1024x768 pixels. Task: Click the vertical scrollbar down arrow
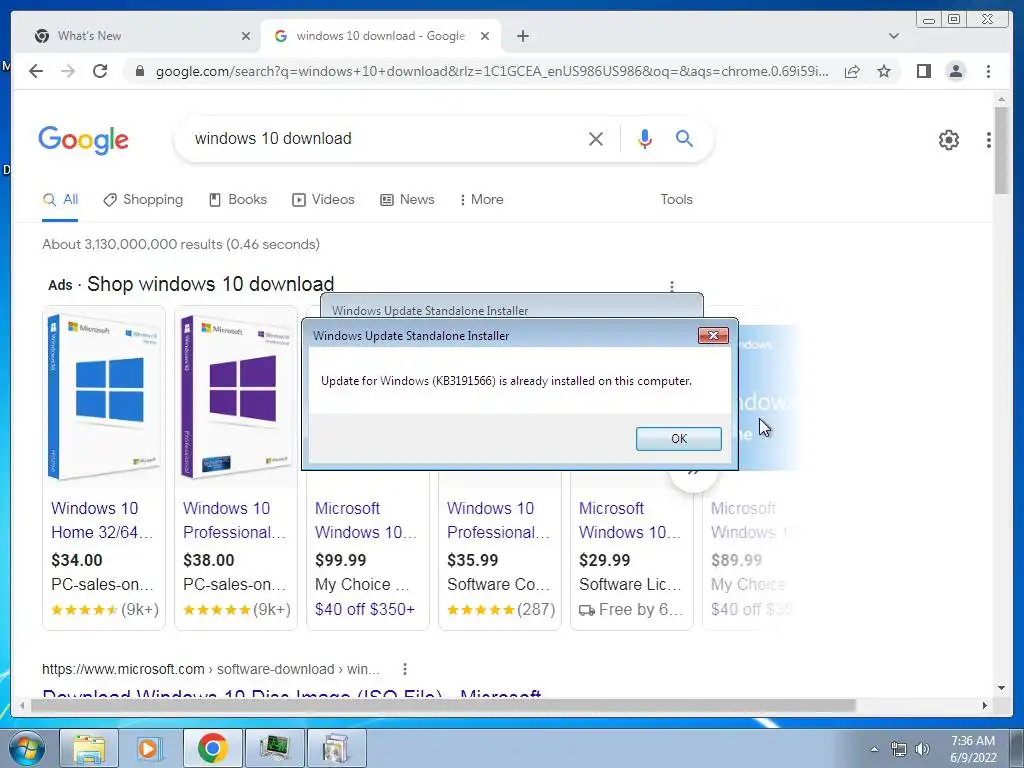point(1002,687)
